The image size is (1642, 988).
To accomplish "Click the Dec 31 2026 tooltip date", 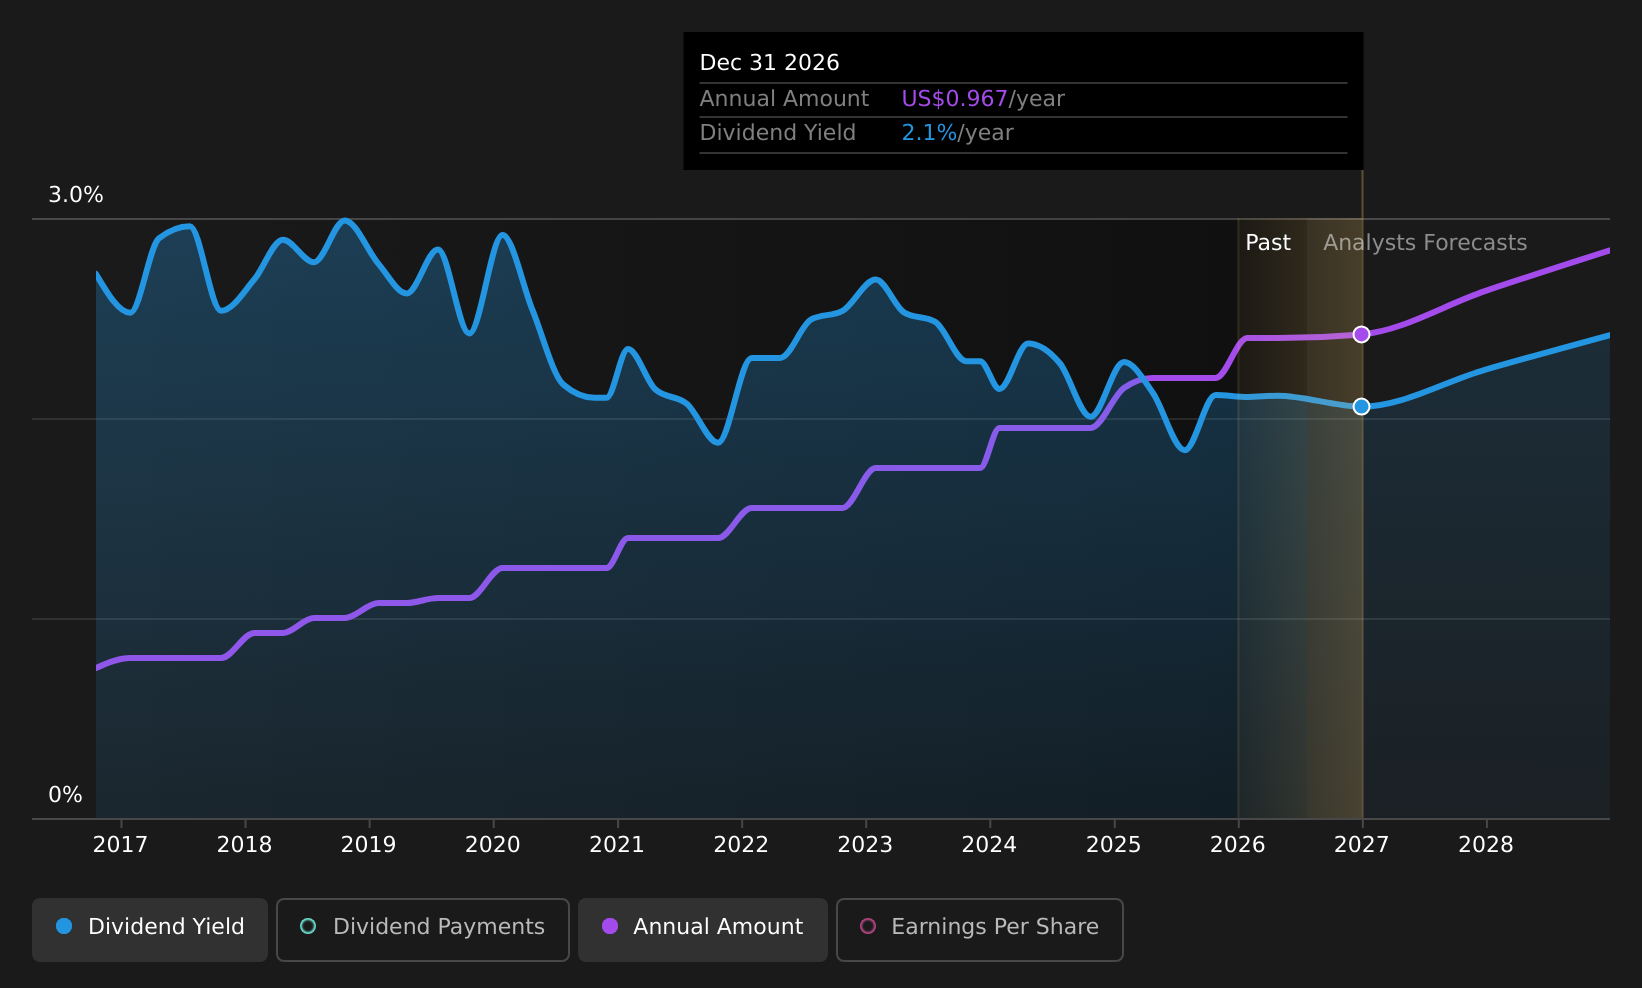I will tap(769, 63).
